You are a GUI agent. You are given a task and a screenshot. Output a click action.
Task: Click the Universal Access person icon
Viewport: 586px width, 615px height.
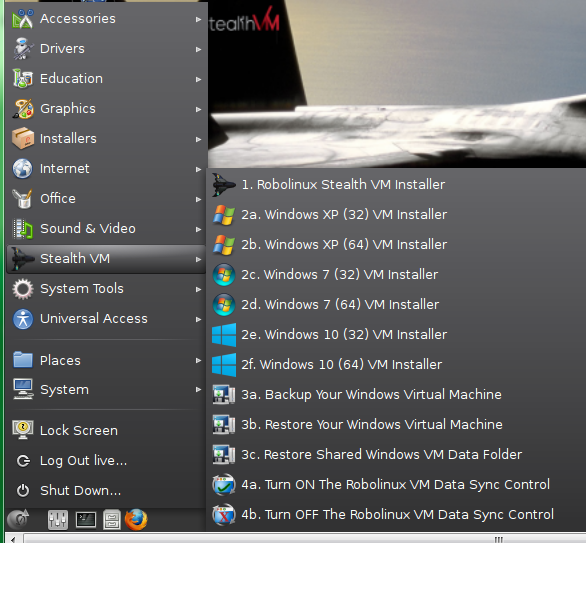(22, 318)
